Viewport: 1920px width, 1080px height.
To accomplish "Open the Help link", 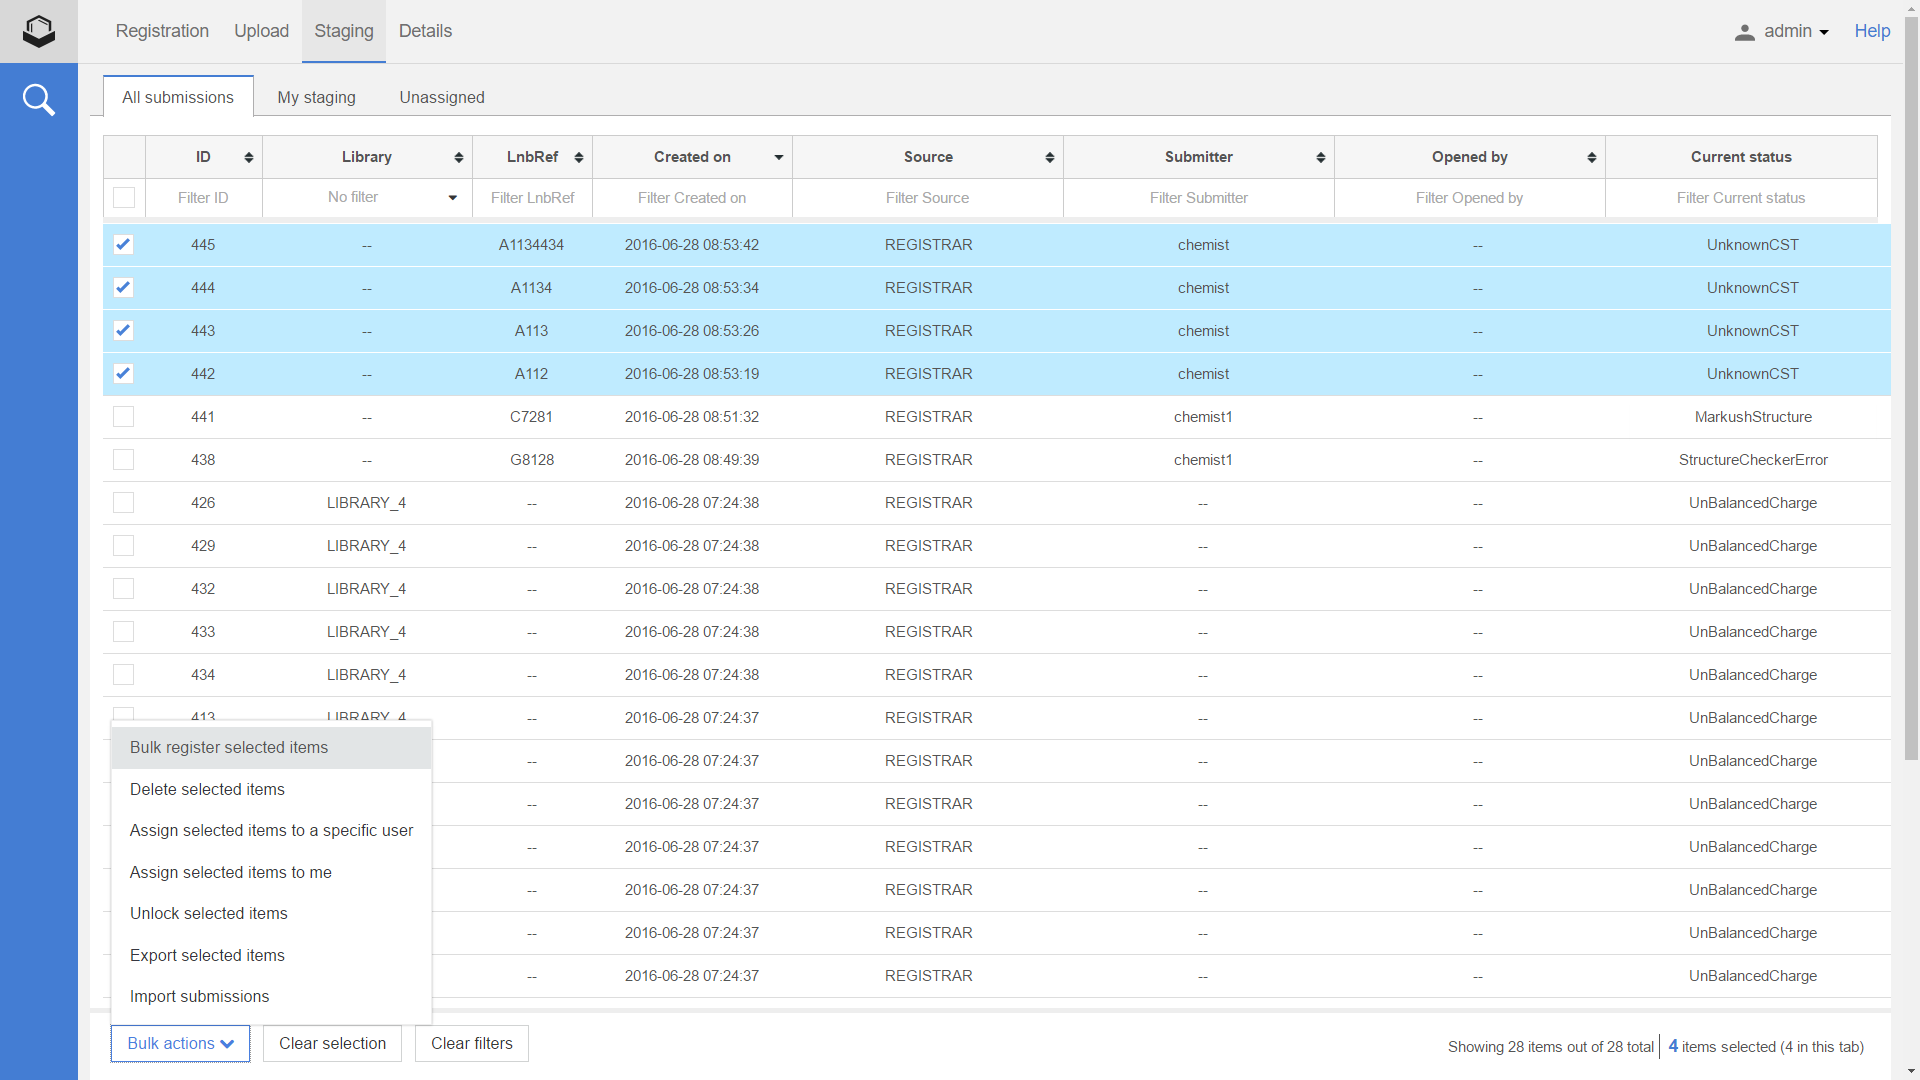I will coord(1871,31).
